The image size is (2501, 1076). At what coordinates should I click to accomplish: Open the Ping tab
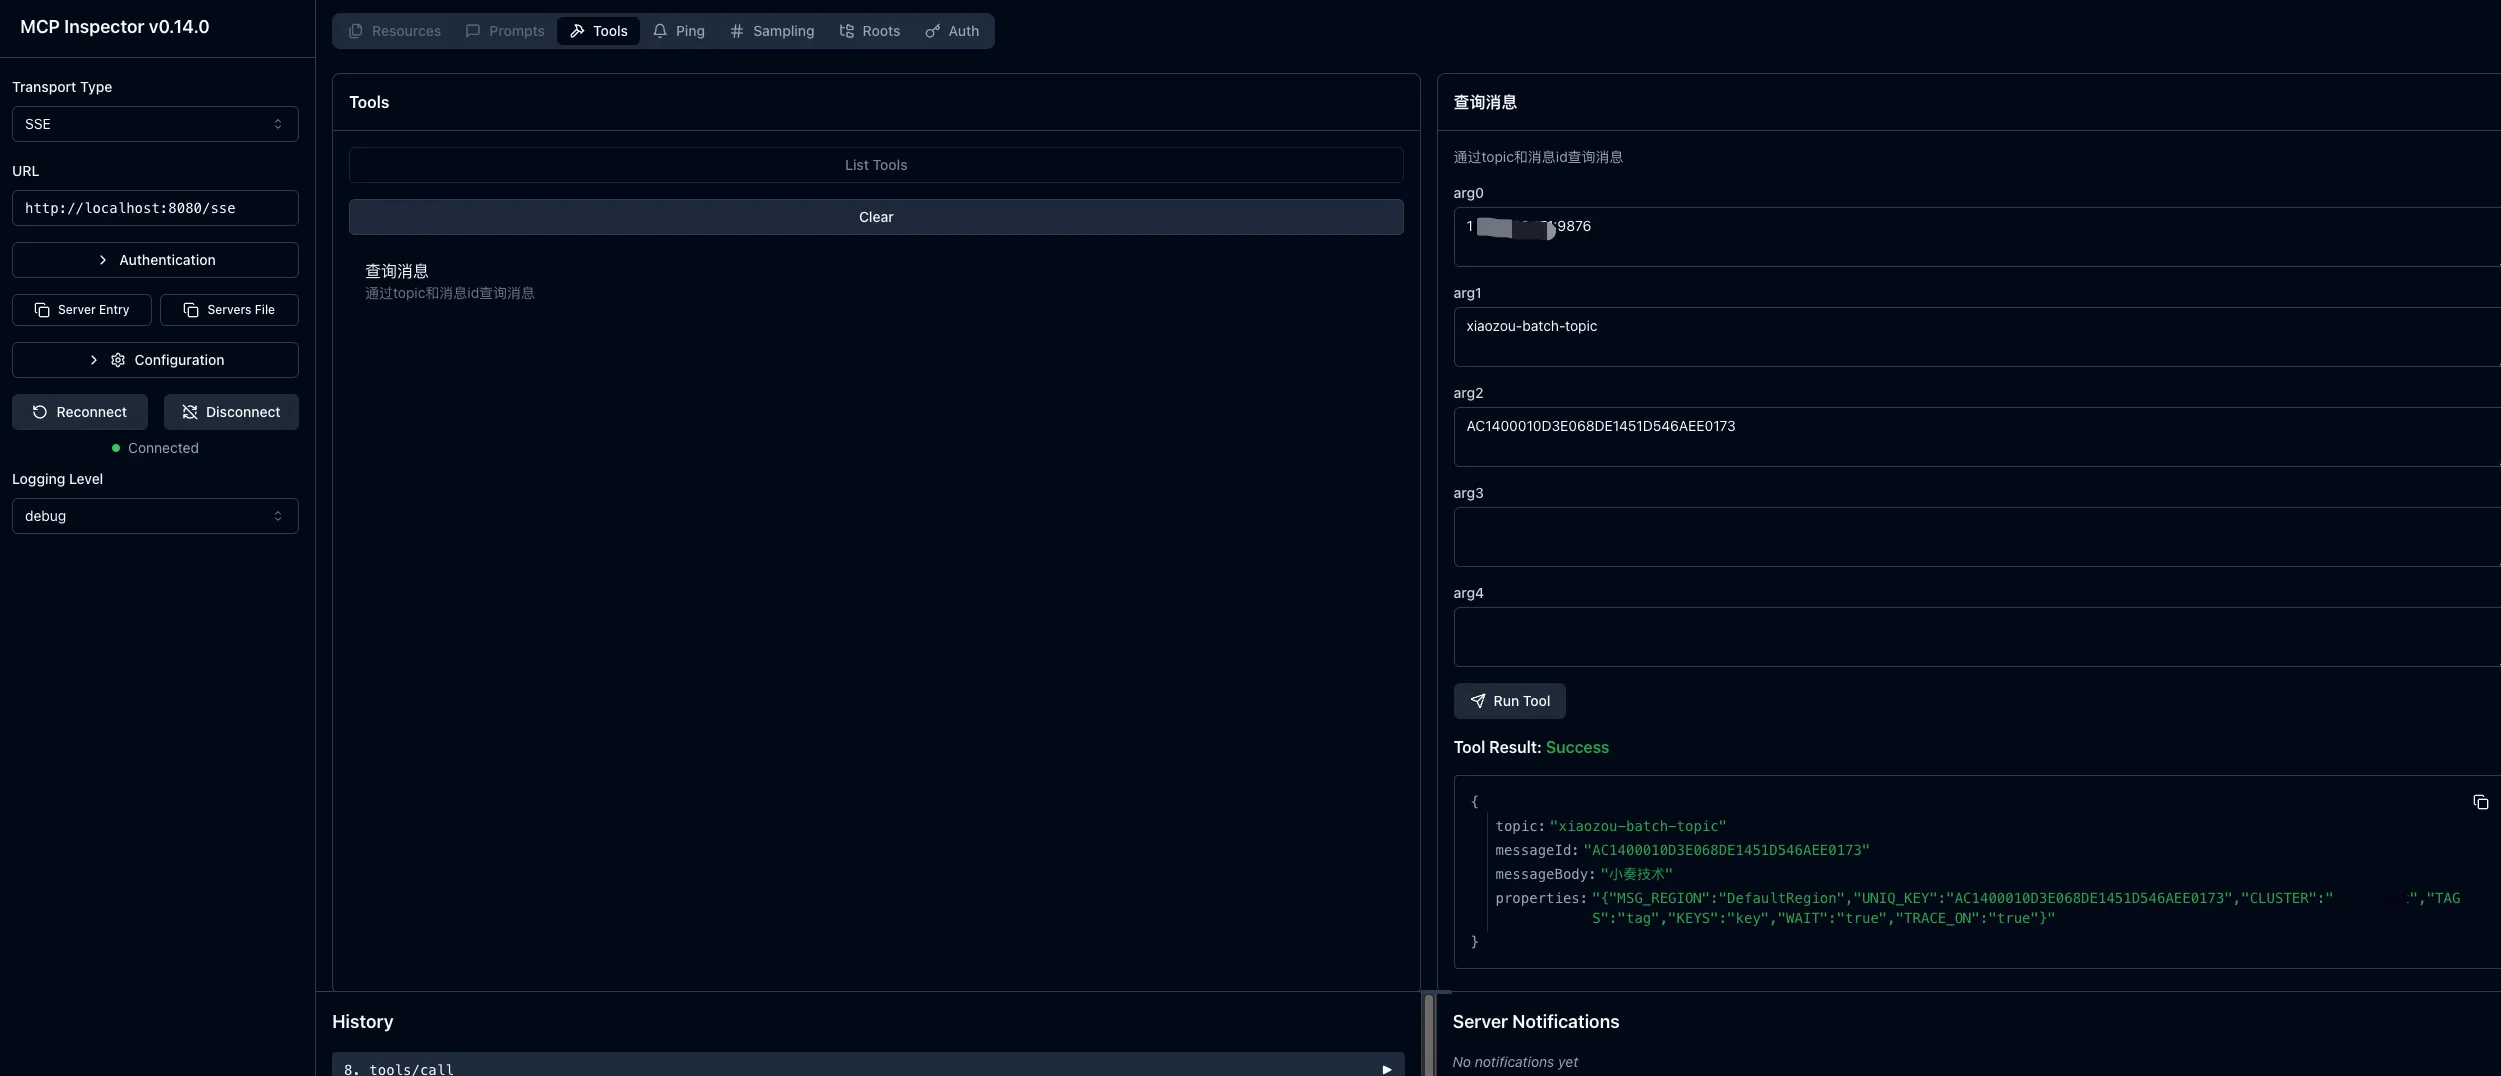pos(678,31)
